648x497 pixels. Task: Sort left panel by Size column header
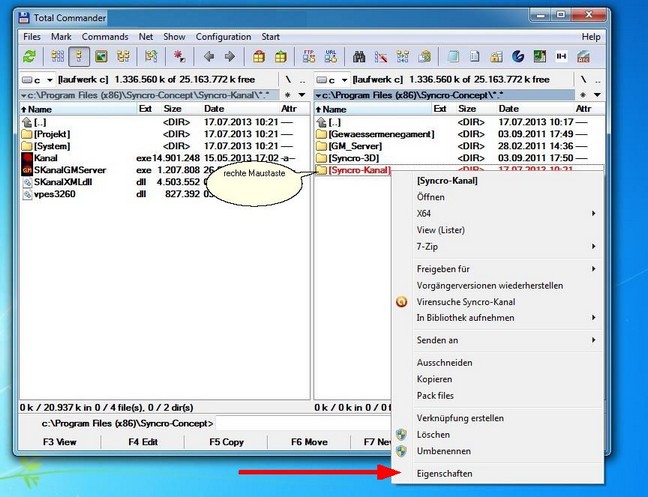pyautogui.click(x=181, y=109)
